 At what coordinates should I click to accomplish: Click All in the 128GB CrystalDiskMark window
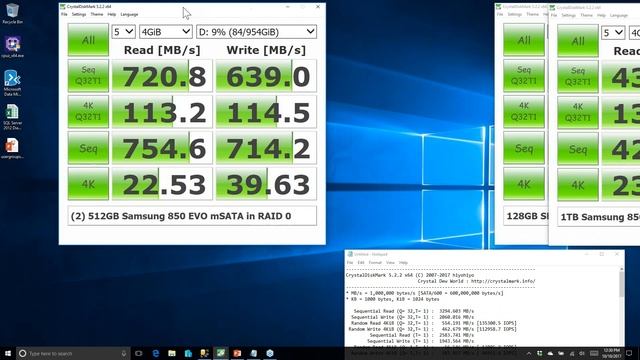(524, 40)
